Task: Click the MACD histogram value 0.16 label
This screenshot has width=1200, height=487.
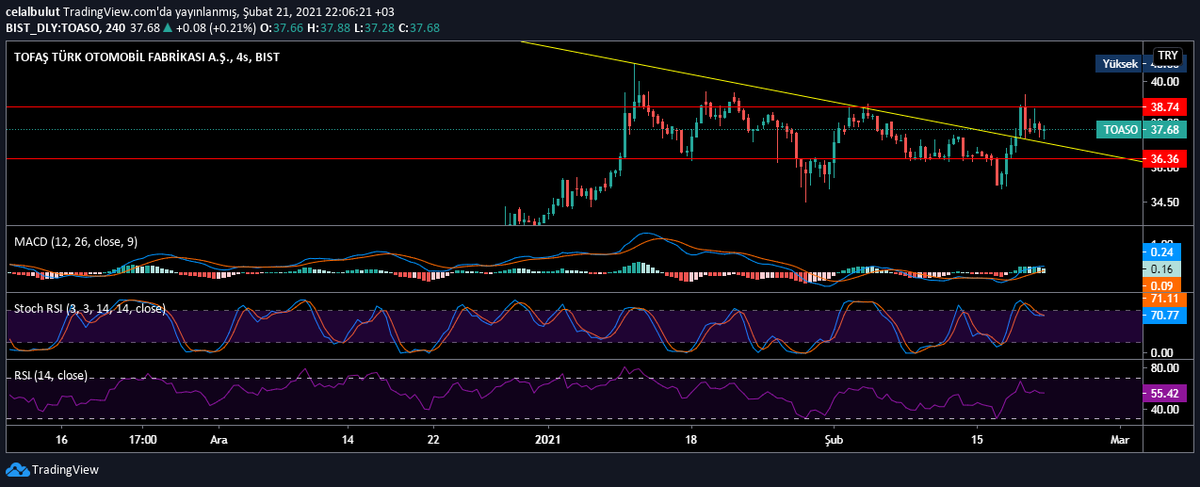Action: (x=1164, y=270)
